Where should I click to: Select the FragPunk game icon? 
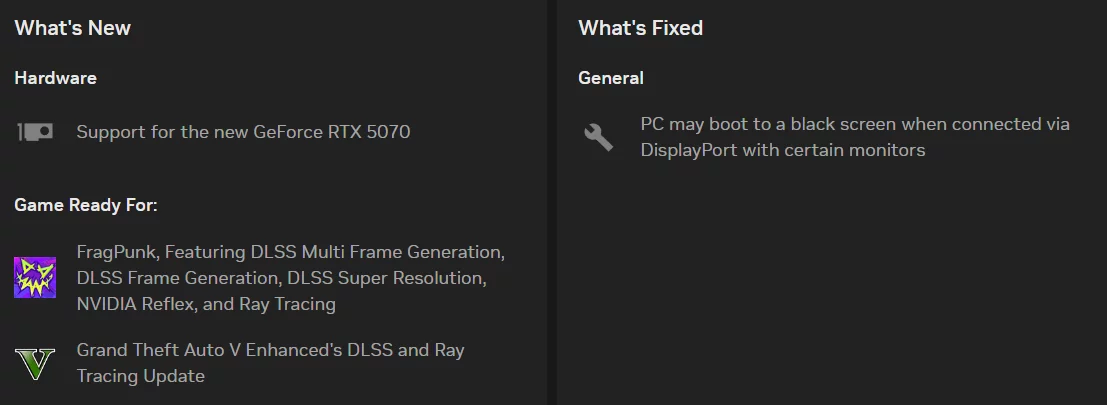35,277
